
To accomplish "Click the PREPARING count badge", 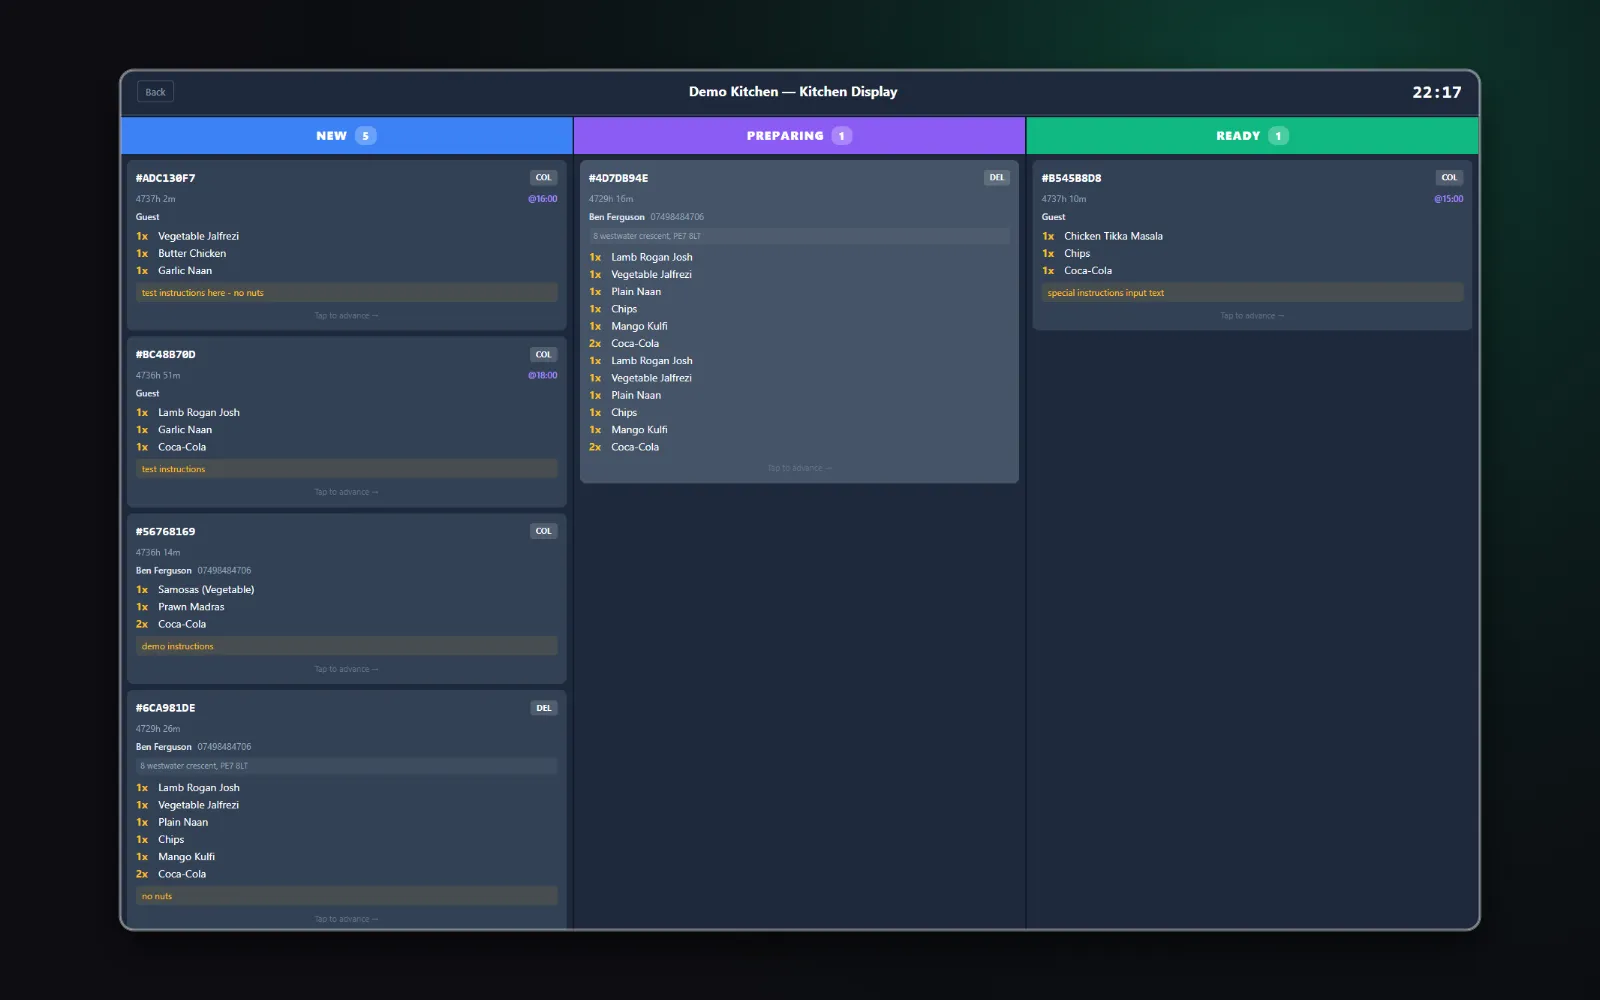I will 842,136.
